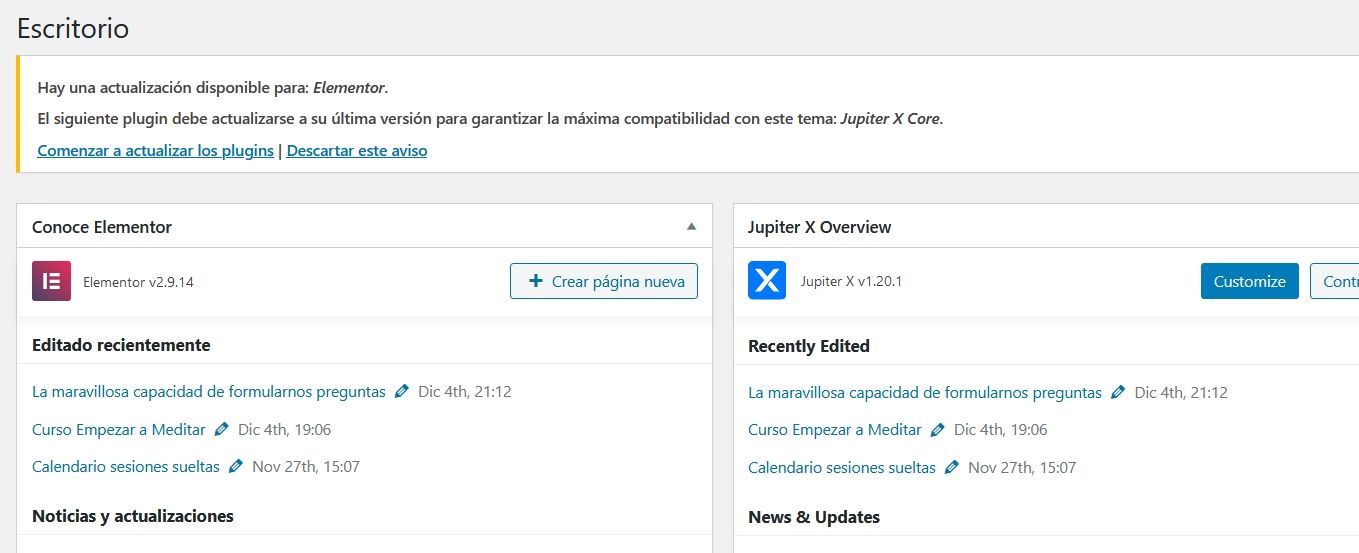Open 'Calendario sesiones sueltas' in Jupiter X Overview
This screenshot has width=1359, height=553.
coord(842,467)
